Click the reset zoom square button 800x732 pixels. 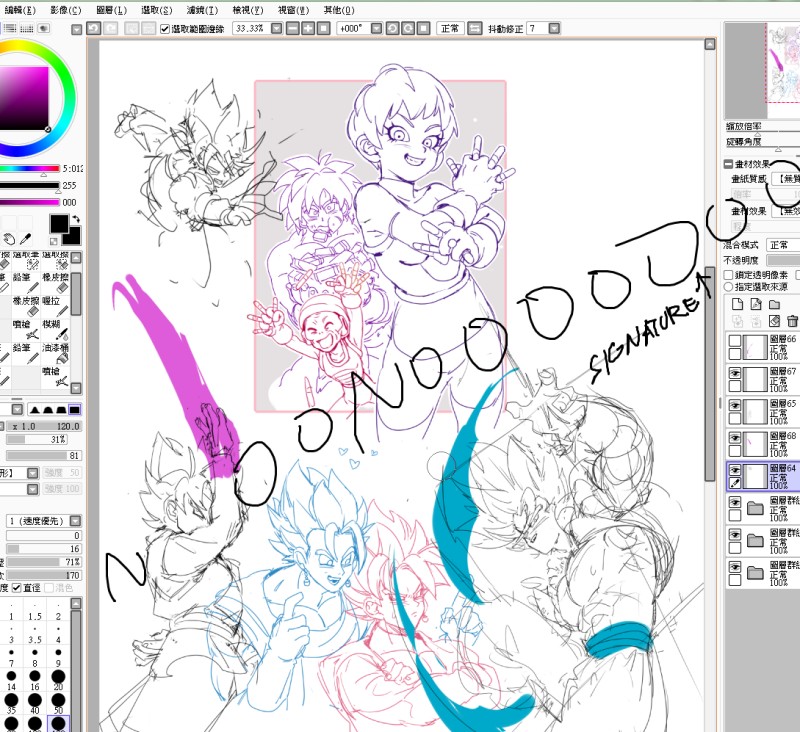(x=323, y=29)
